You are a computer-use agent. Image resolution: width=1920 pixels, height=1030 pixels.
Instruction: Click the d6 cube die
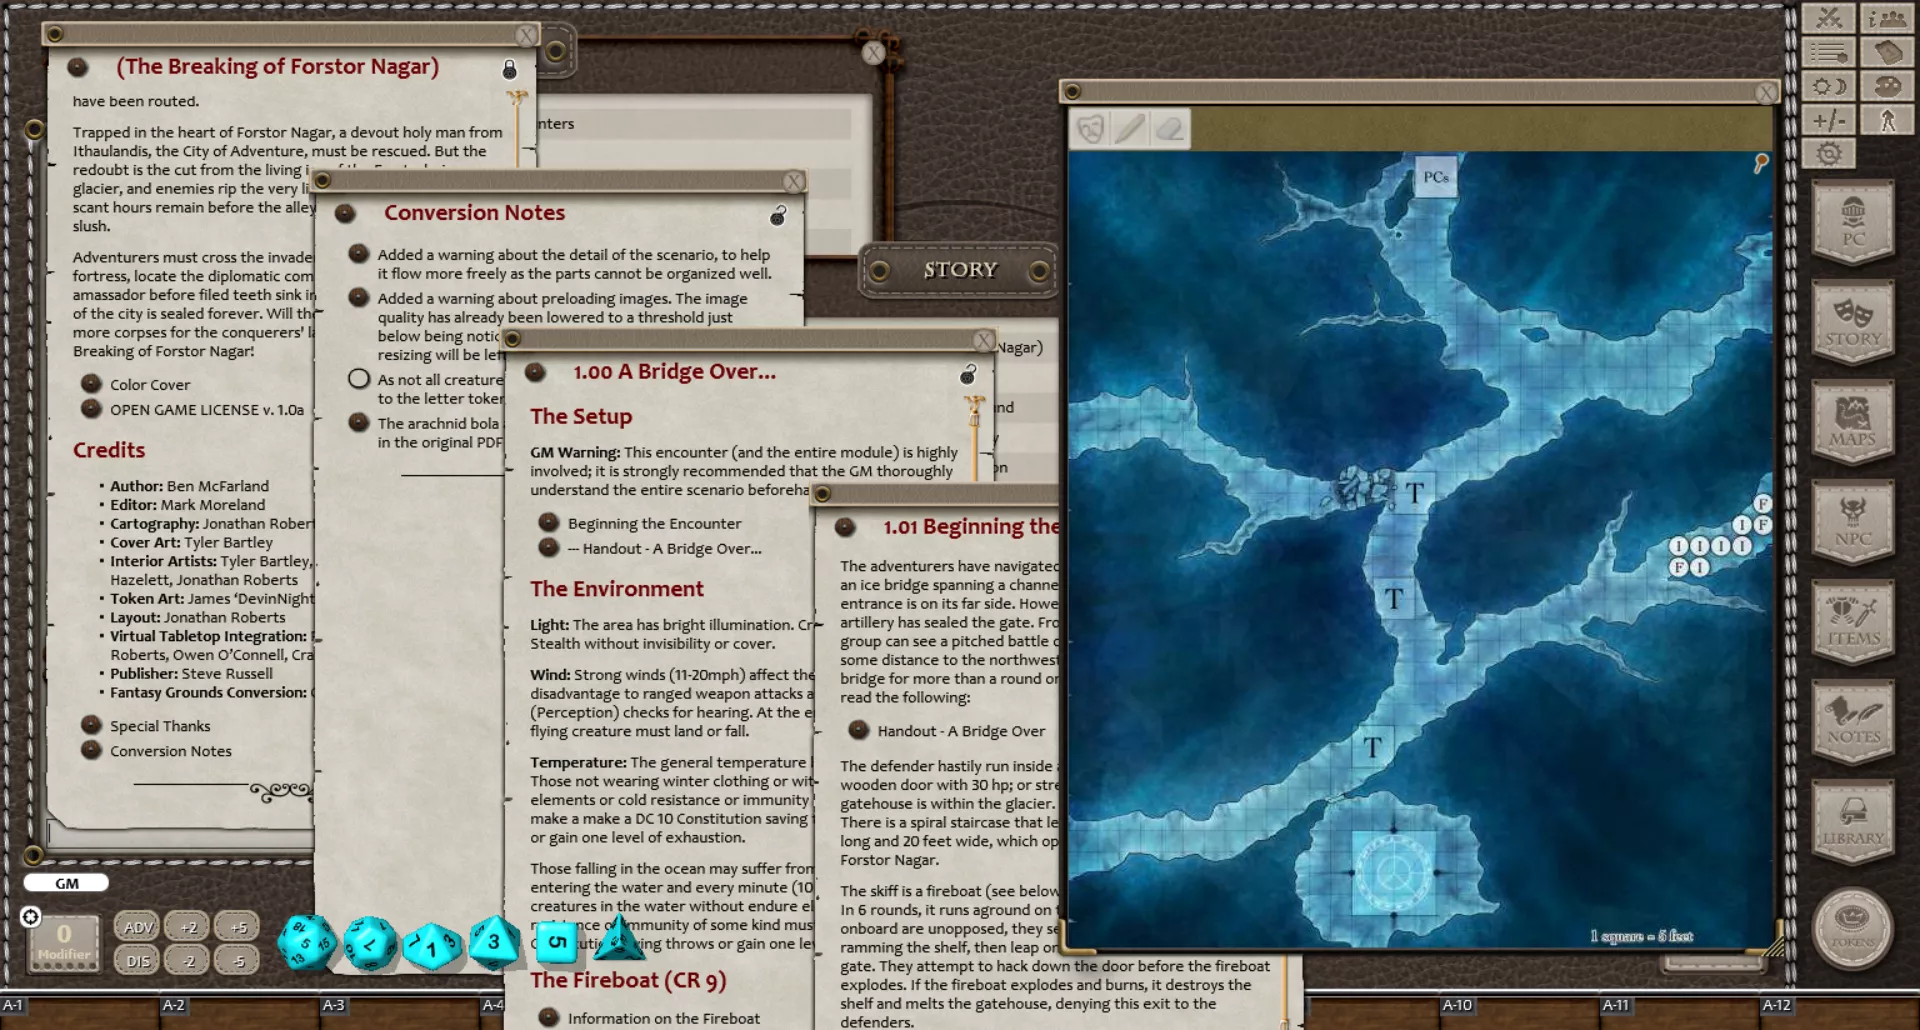click(x=557, y=942)
